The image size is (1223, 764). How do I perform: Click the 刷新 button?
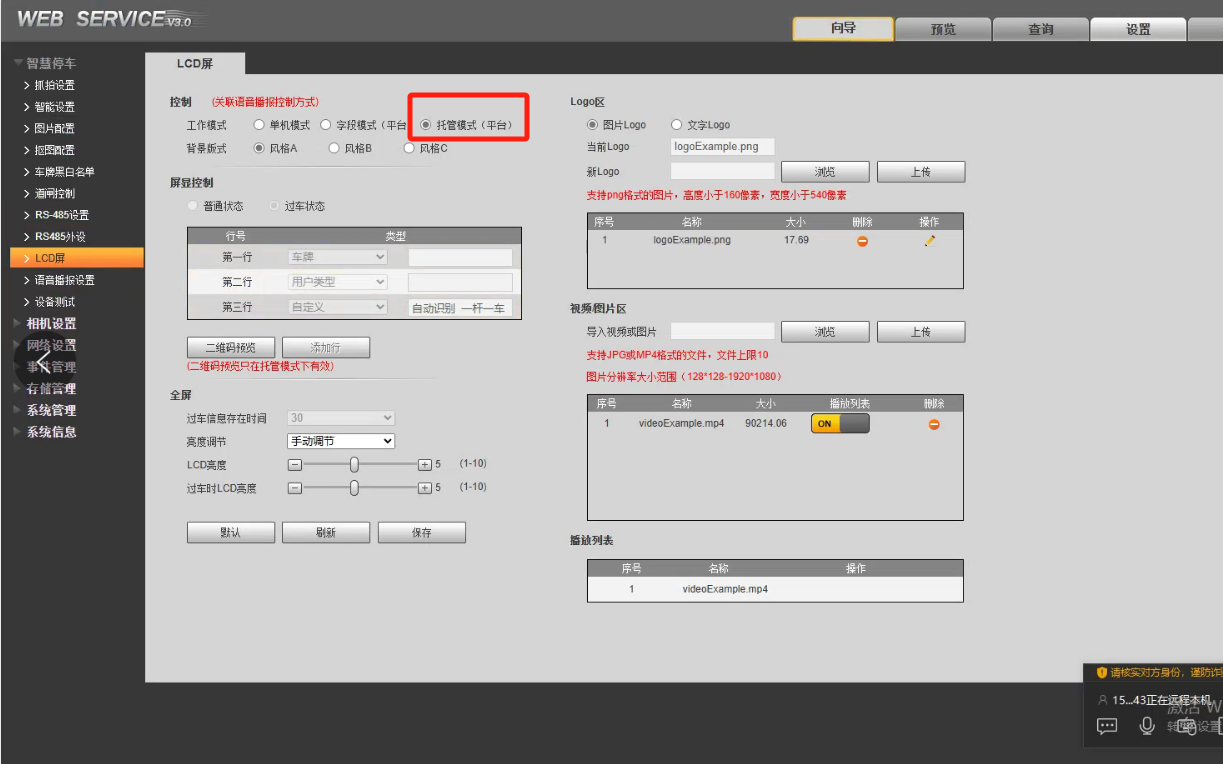326,532
